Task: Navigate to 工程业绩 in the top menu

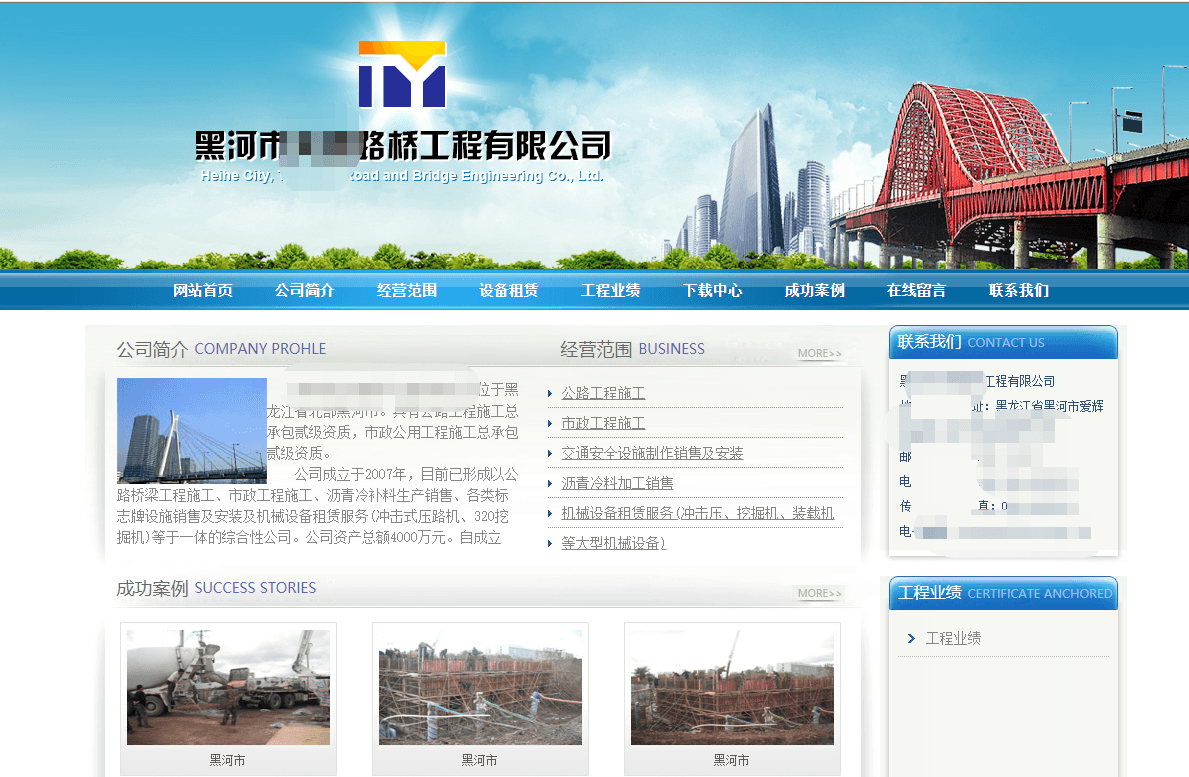Action: tap(611, 291)
